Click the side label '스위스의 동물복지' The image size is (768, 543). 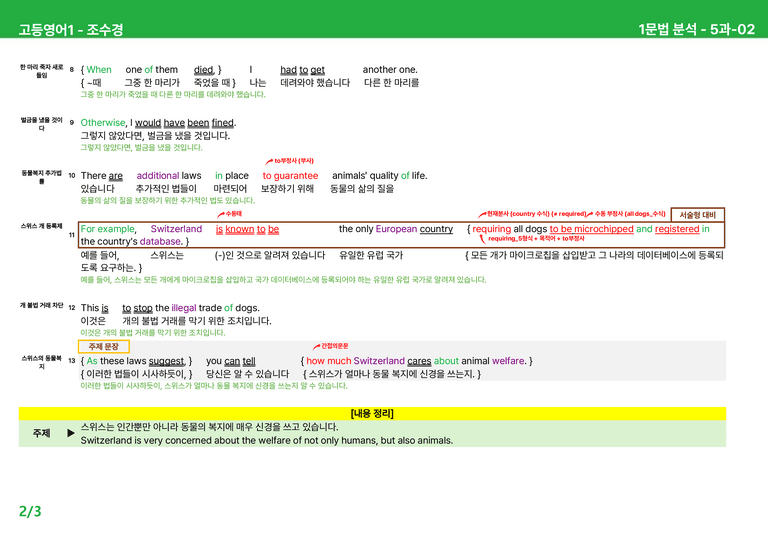point(42,362)
